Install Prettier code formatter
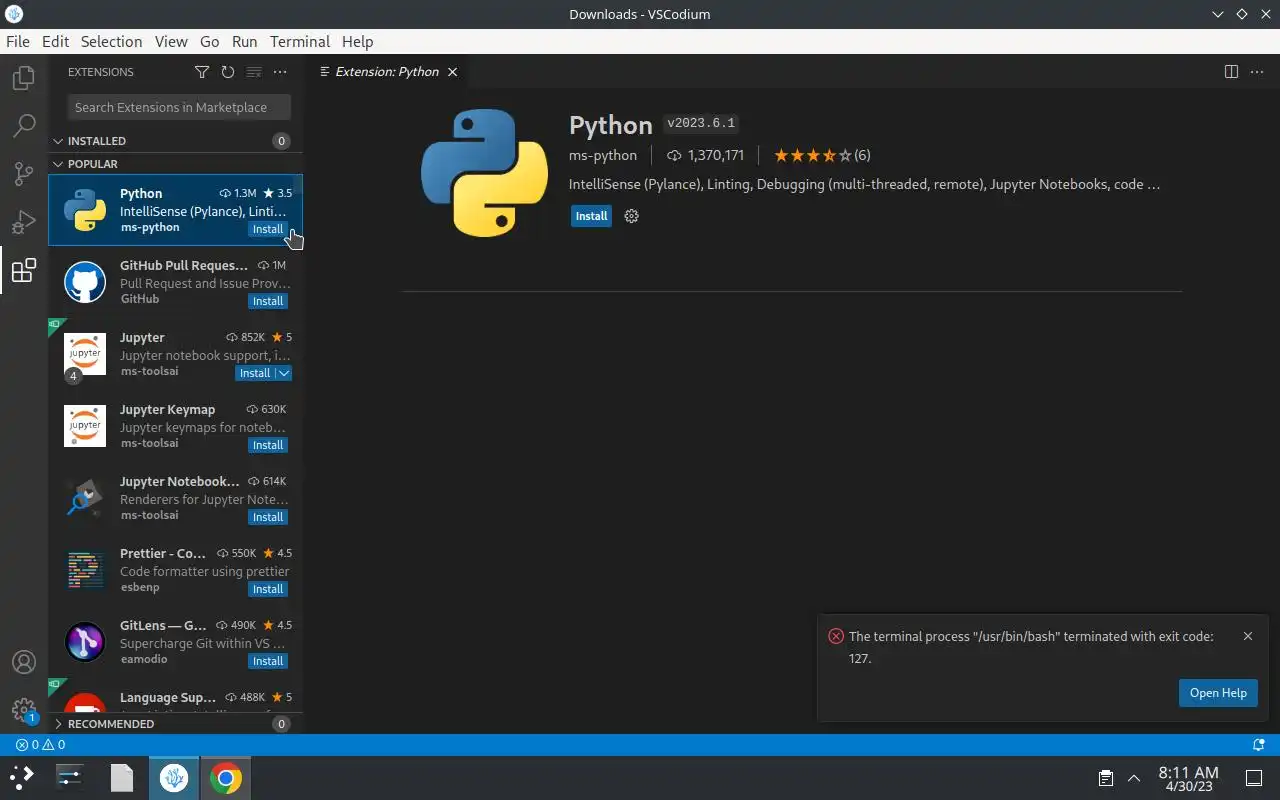The height and width of the screenshot is (800, 1280). click(x=267, y=589)
